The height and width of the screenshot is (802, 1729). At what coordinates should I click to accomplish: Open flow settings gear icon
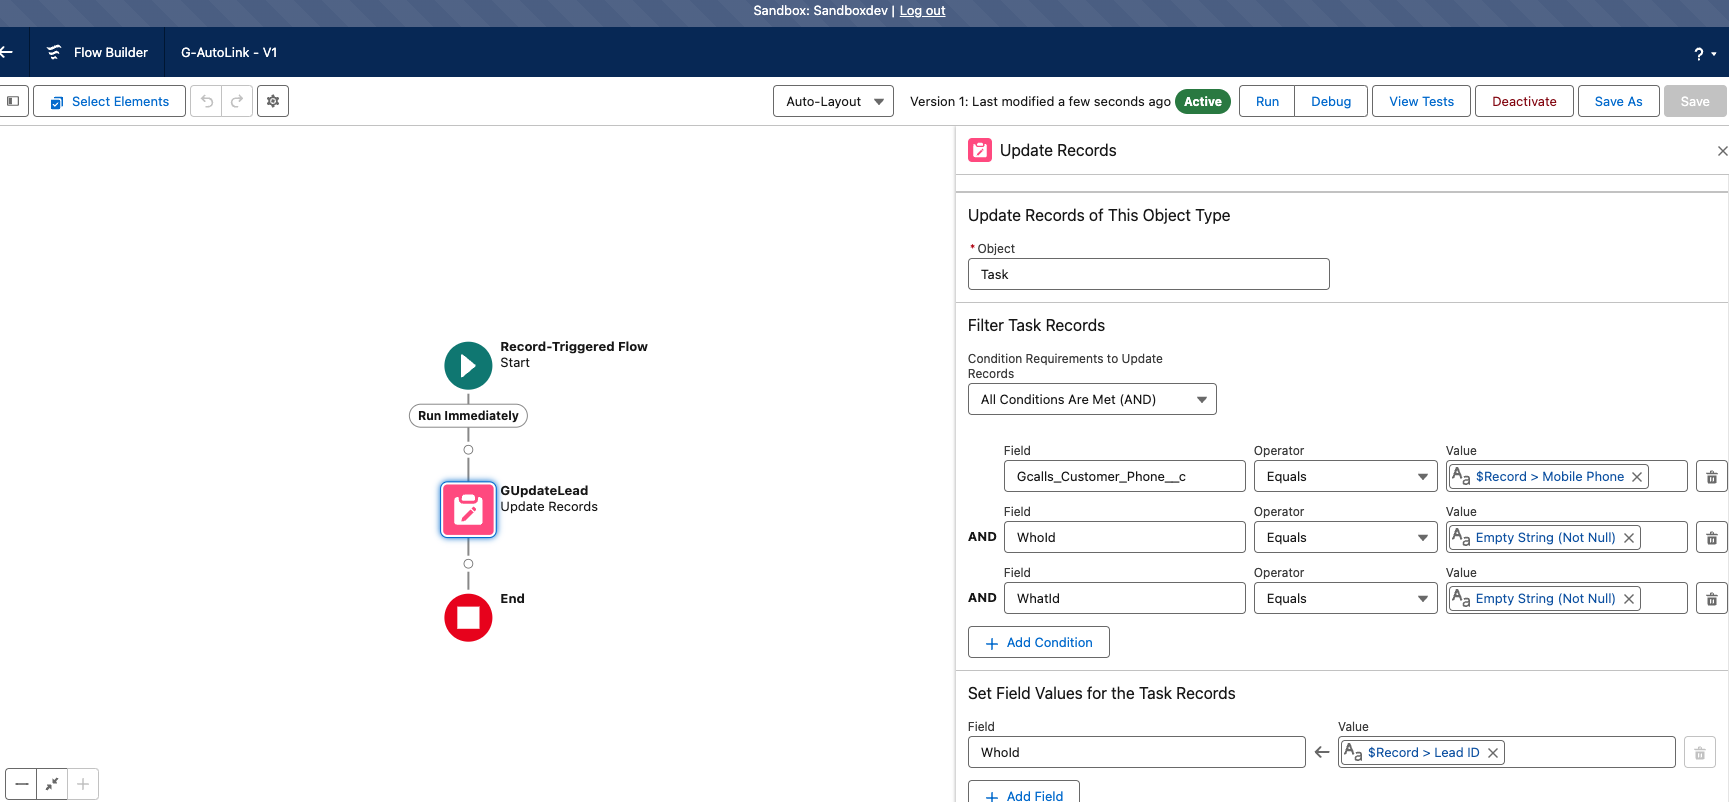(x=273, y=101)
